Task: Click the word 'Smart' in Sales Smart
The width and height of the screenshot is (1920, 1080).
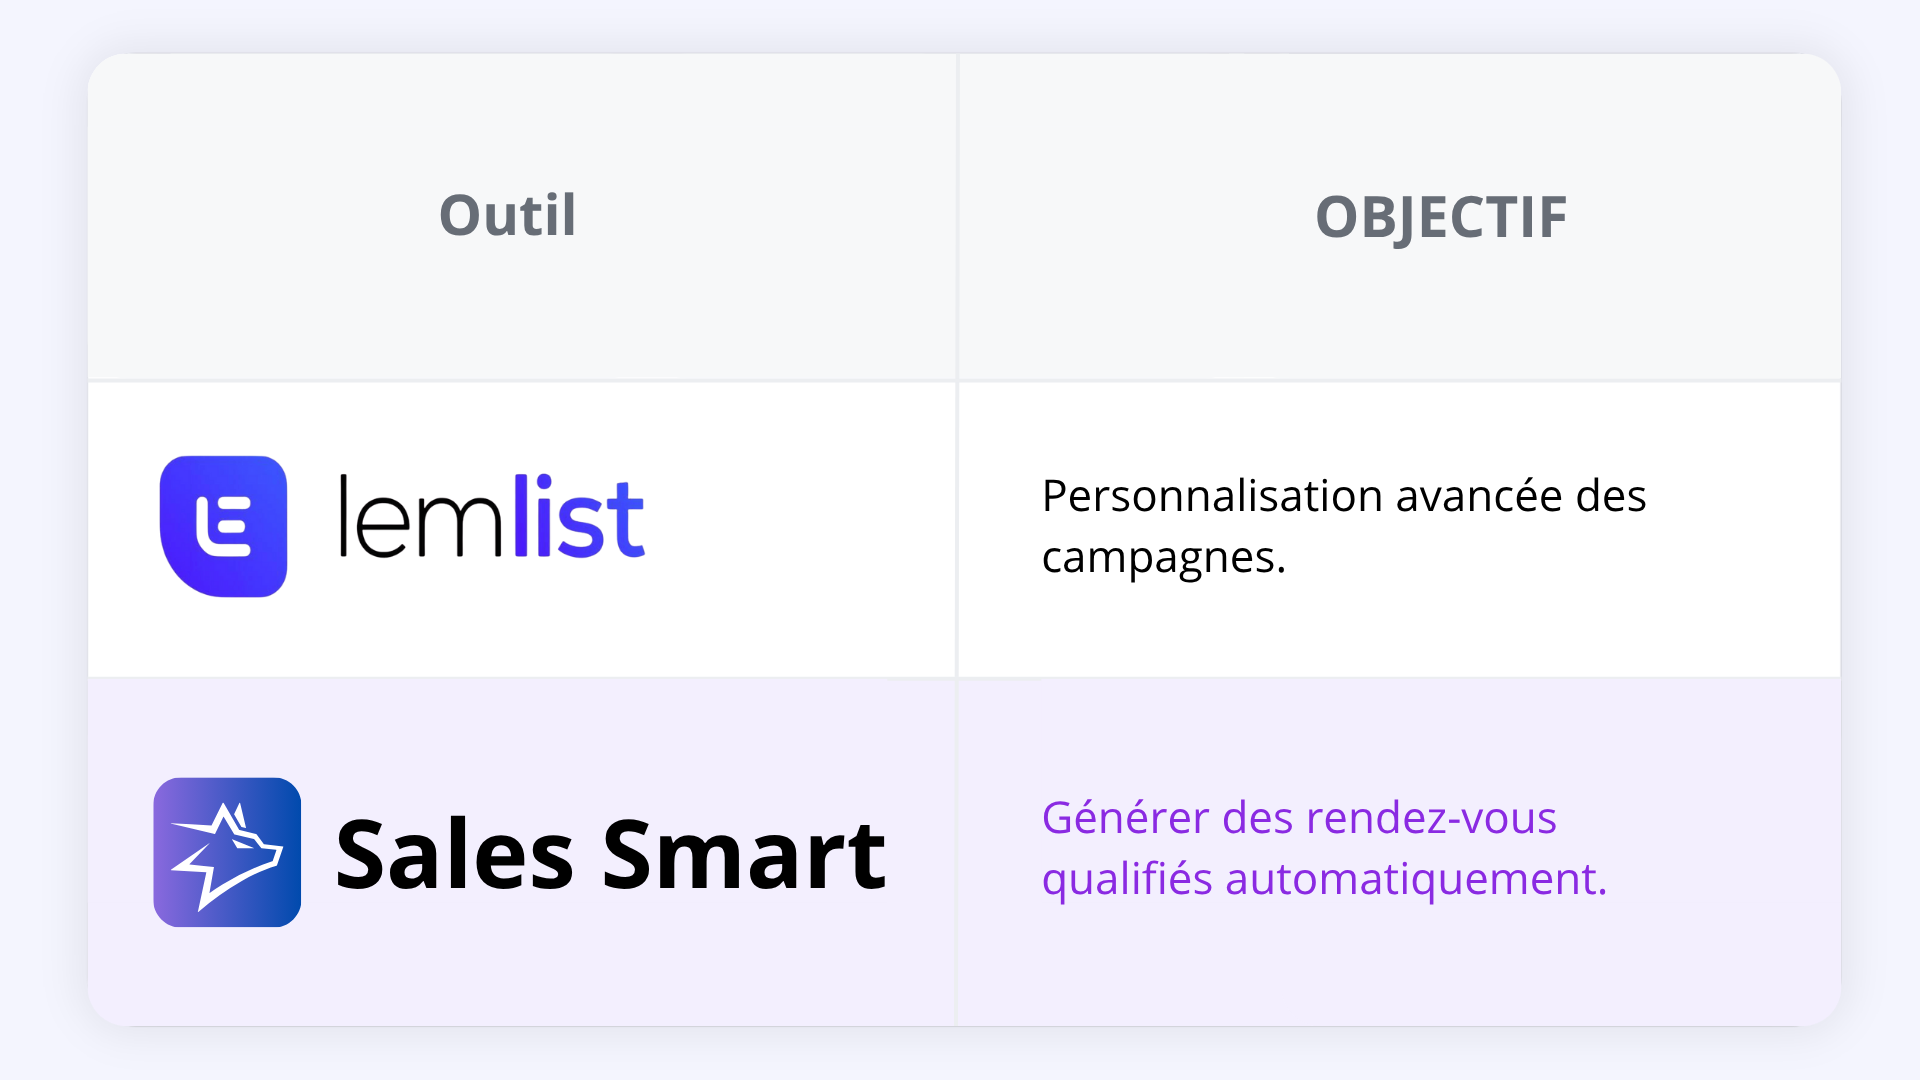Action: [x=744, y=853]
